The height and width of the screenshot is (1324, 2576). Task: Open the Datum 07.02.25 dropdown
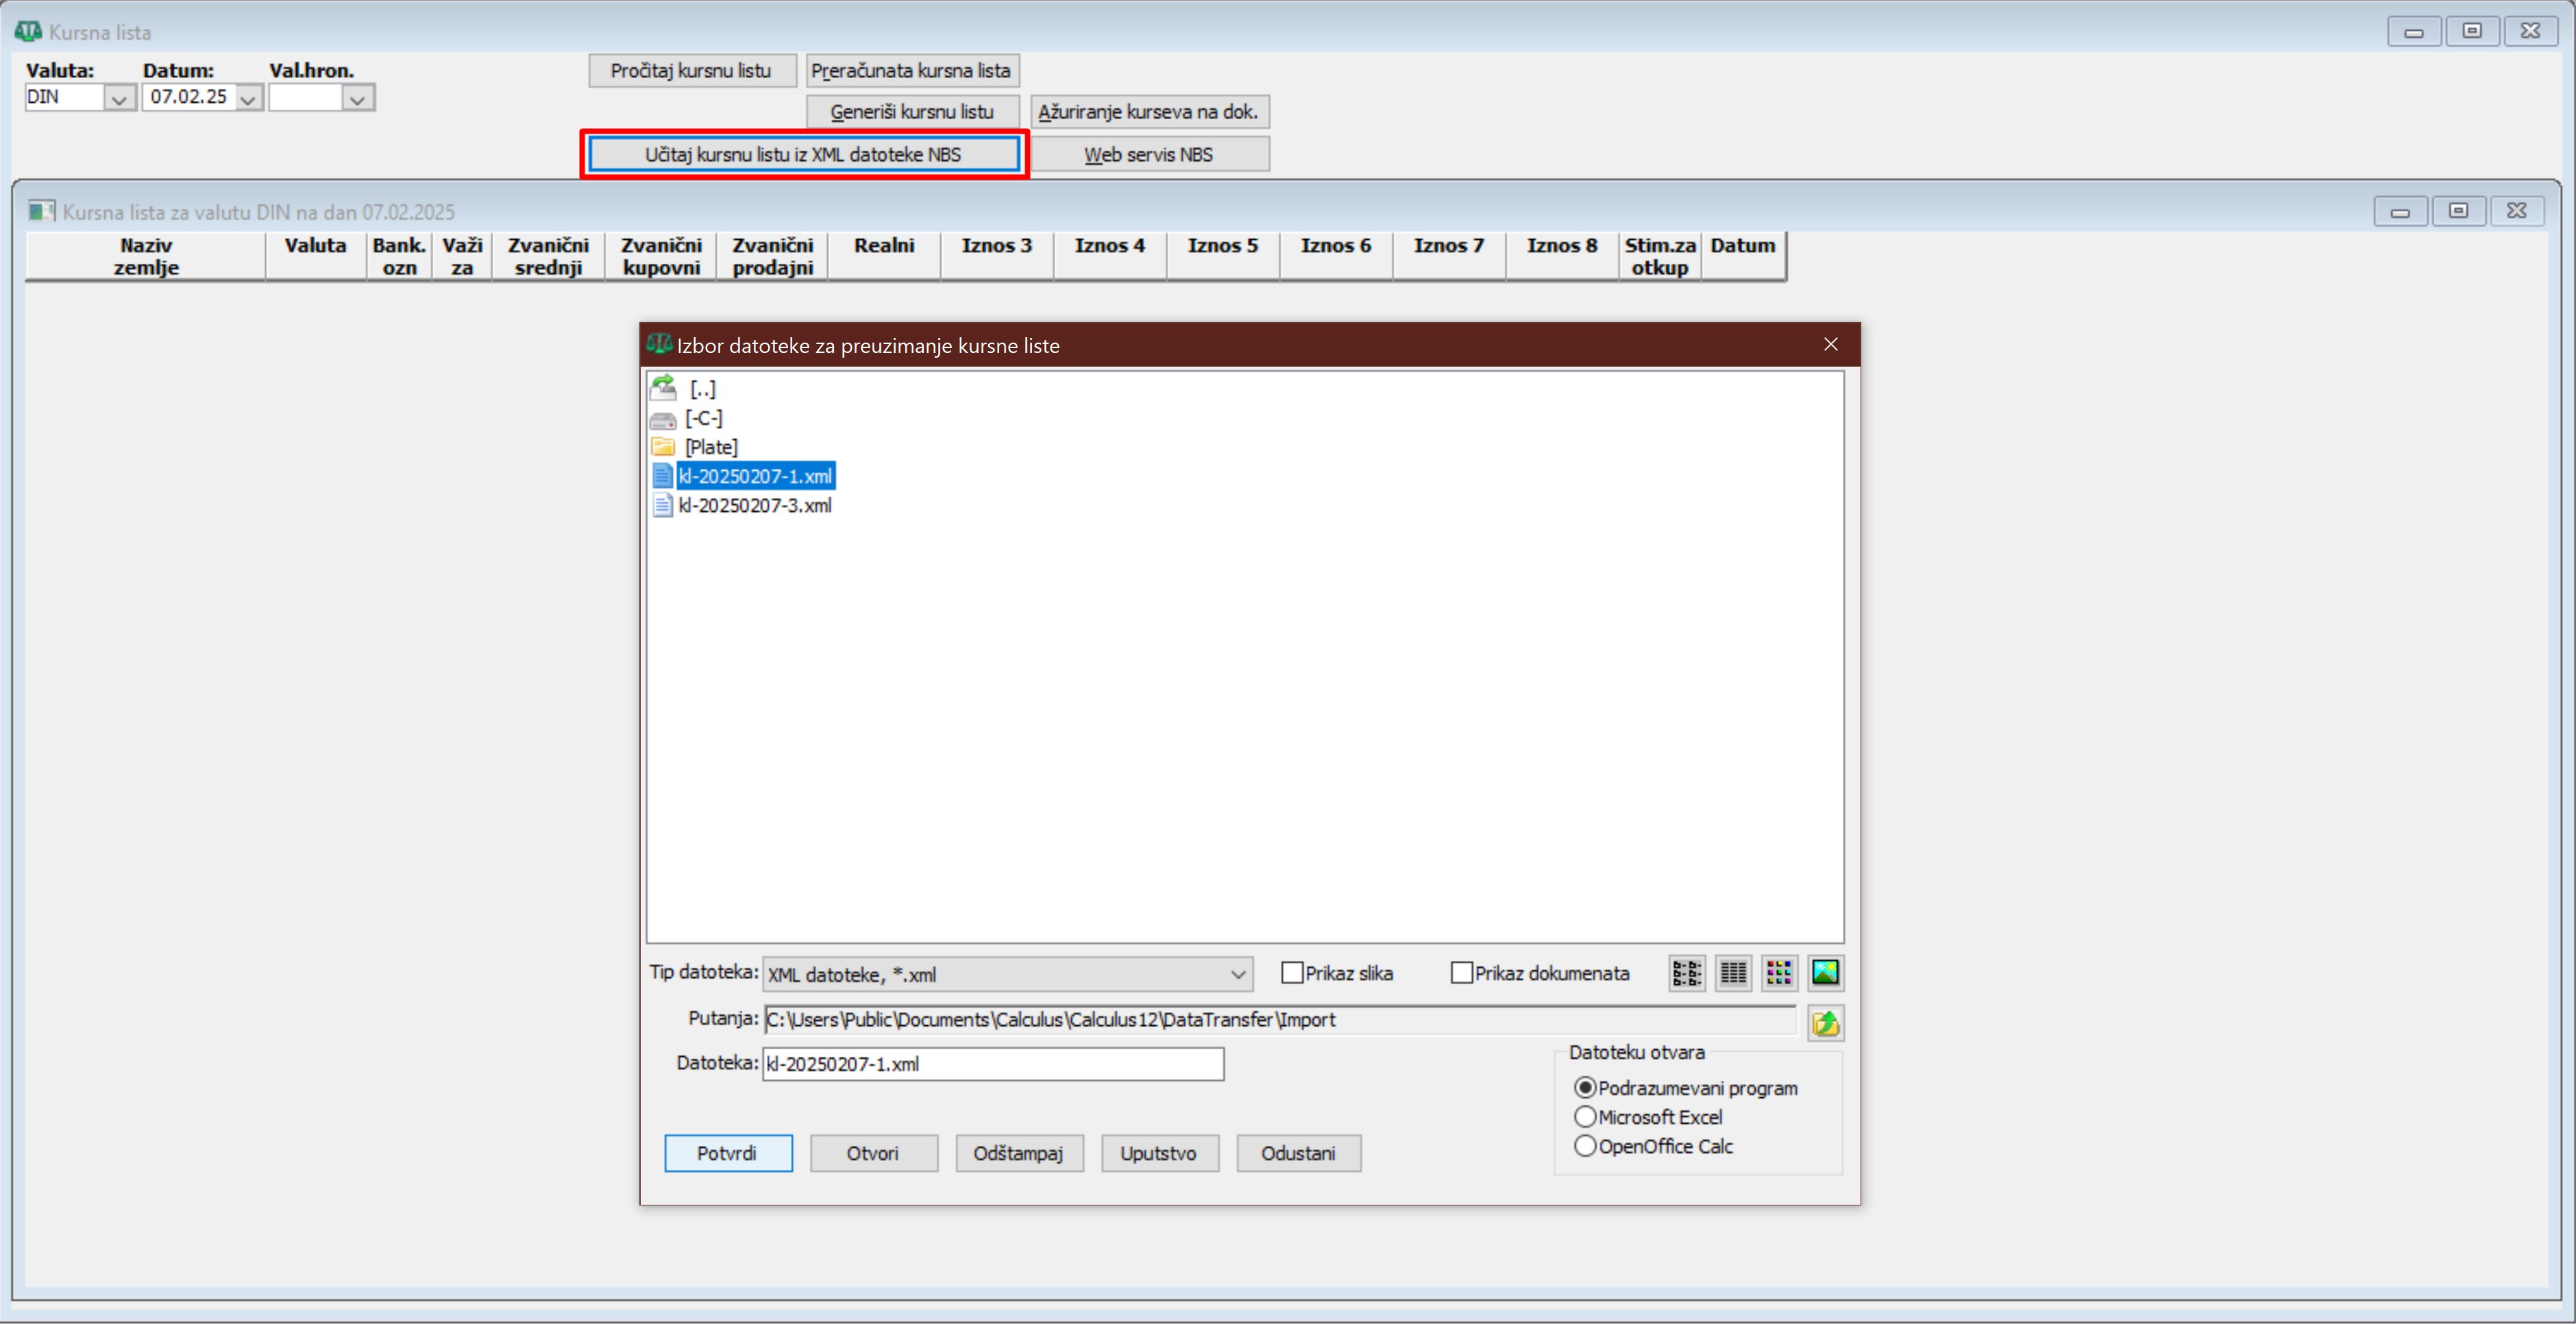pyautogui.click(x=248, y=98)
